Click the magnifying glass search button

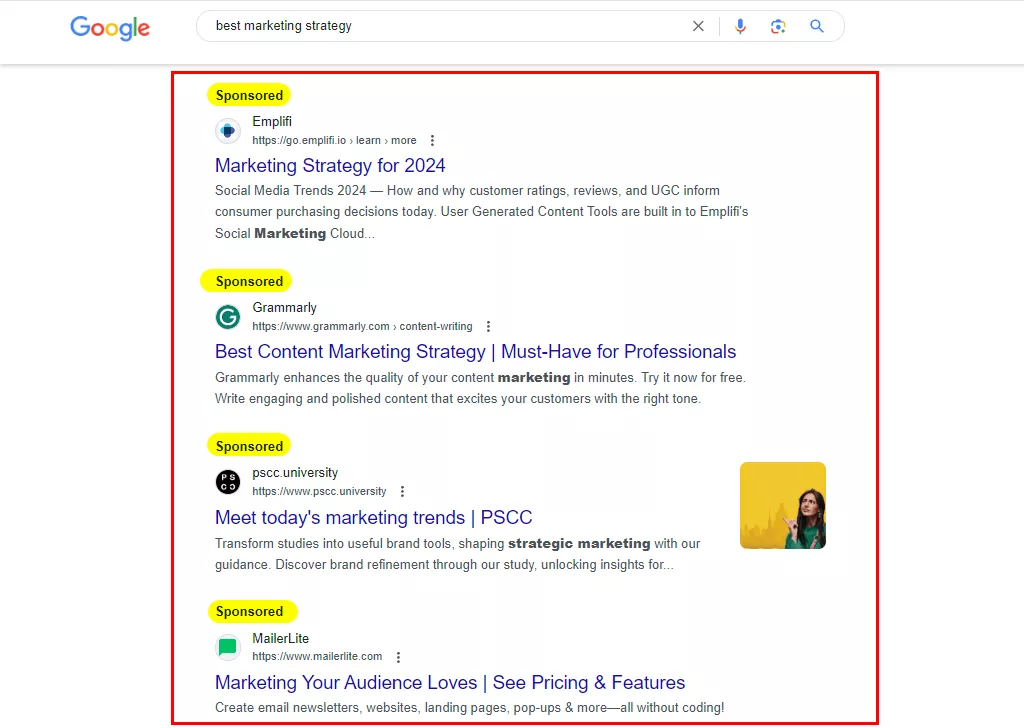tap(816, 26)
